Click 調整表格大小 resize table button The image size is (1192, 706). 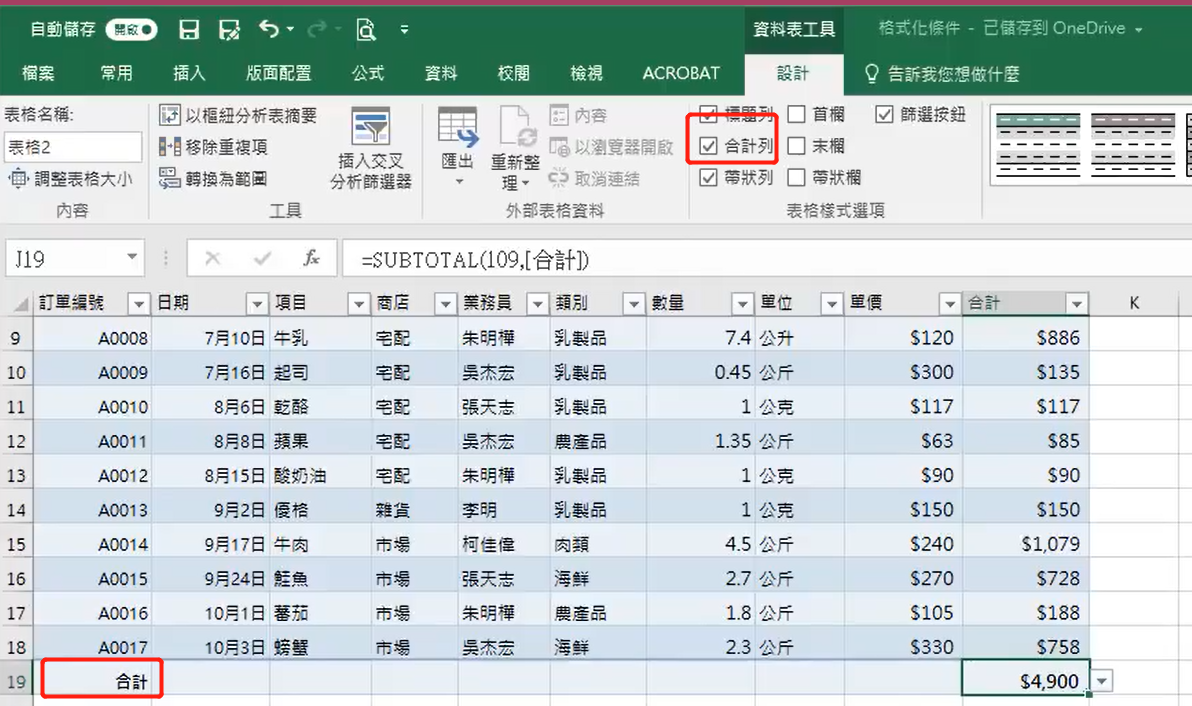[70, 179]
